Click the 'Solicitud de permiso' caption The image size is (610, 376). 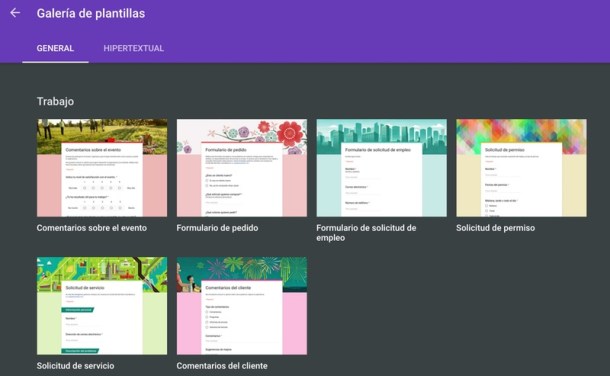(495, 228)
